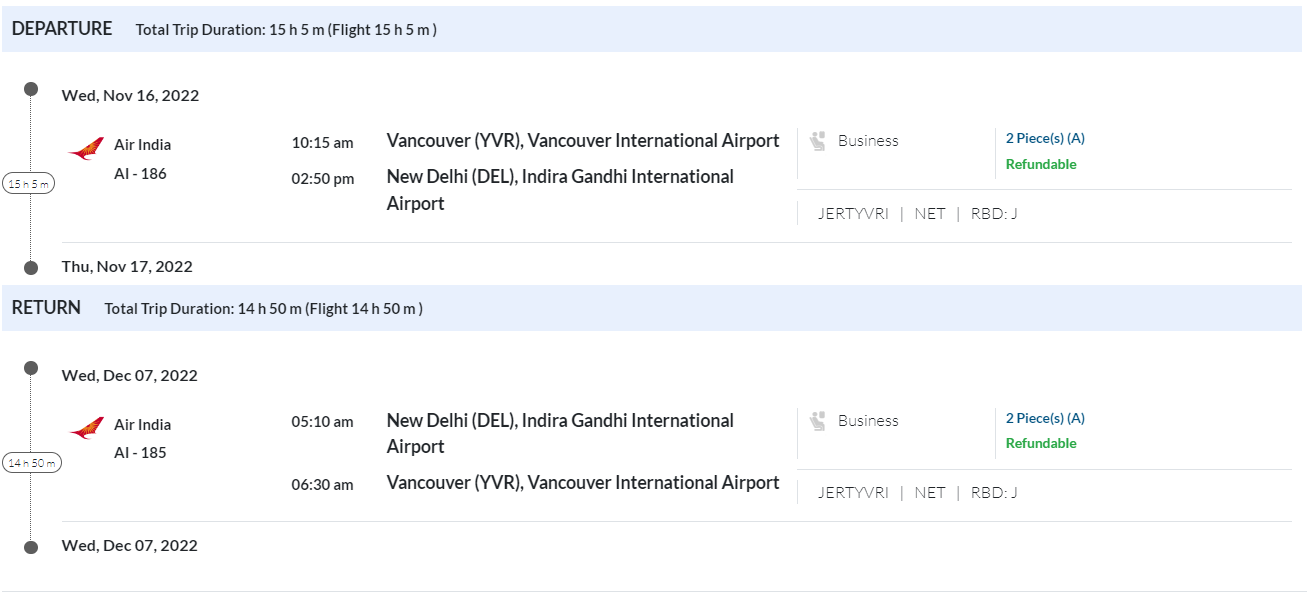
Task: Click departure fare code JERTYVRI
Action: [x=853, y=213]
